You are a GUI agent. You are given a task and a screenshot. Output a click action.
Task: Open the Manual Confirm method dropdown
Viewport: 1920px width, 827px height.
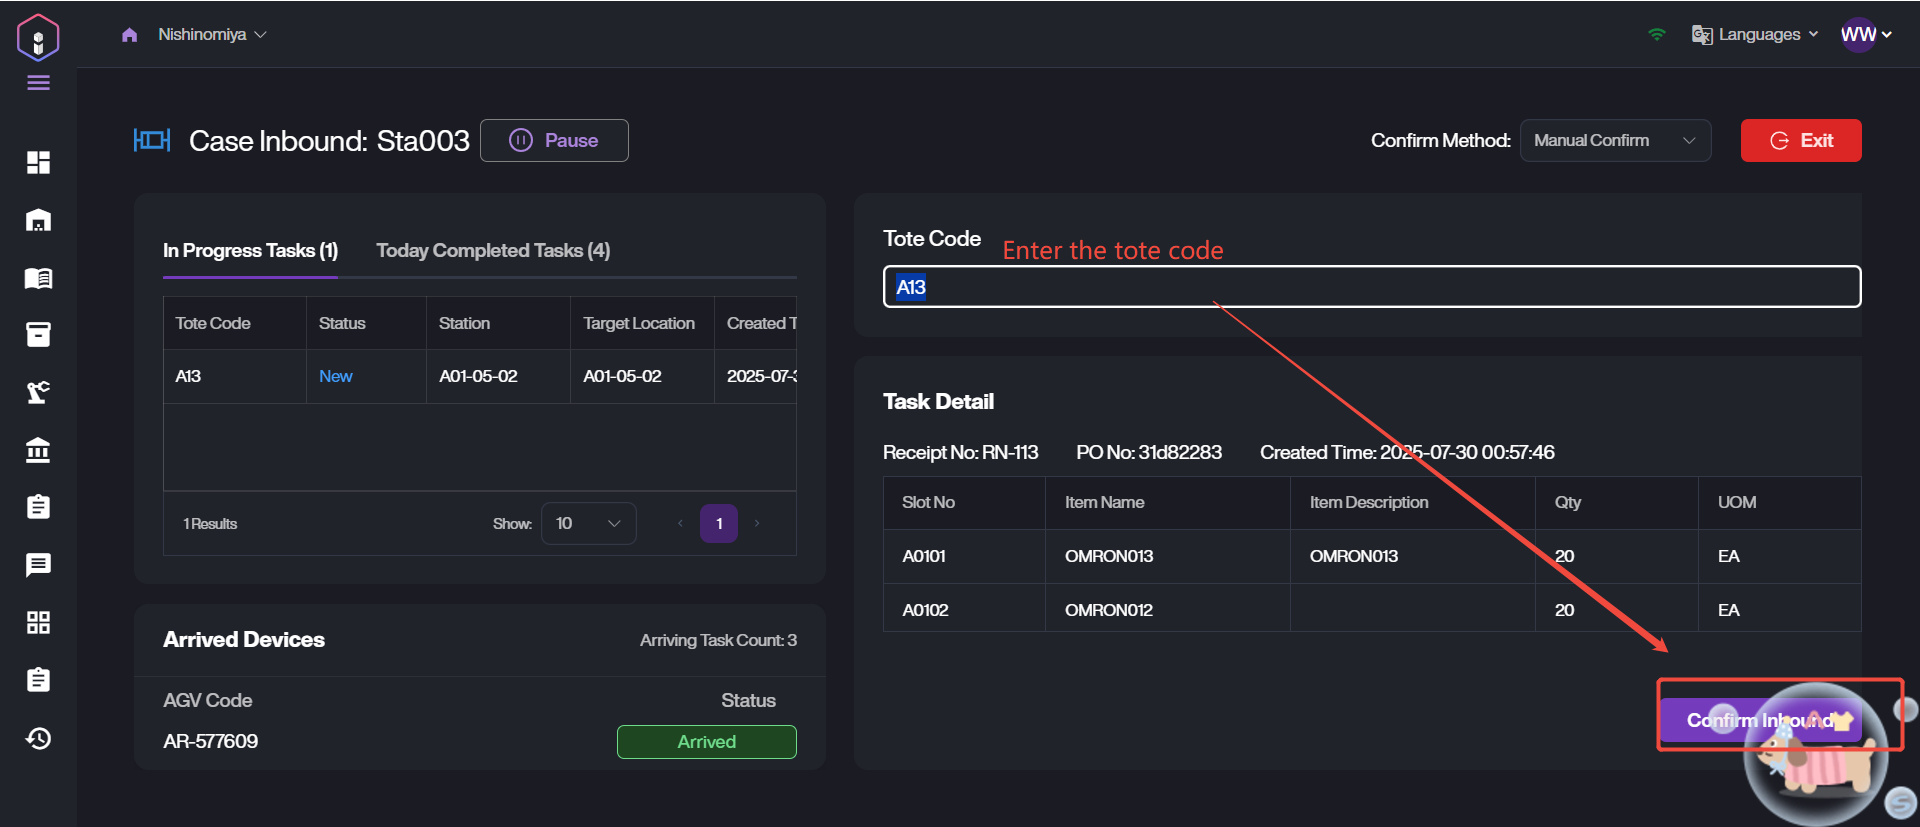[x=1614, y=141]
